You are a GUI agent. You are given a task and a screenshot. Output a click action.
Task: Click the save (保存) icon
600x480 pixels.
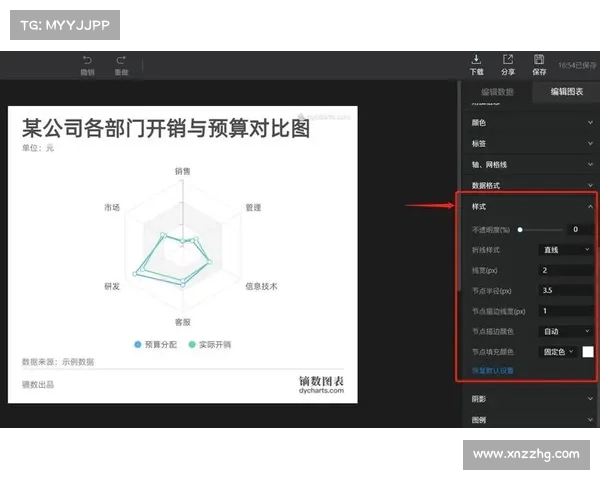point(539,59)
